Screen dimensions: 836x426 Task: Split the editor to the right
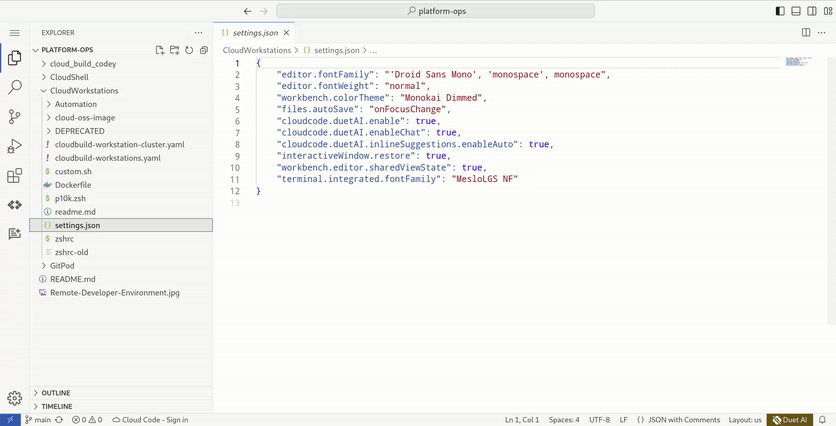click(806, 33)
